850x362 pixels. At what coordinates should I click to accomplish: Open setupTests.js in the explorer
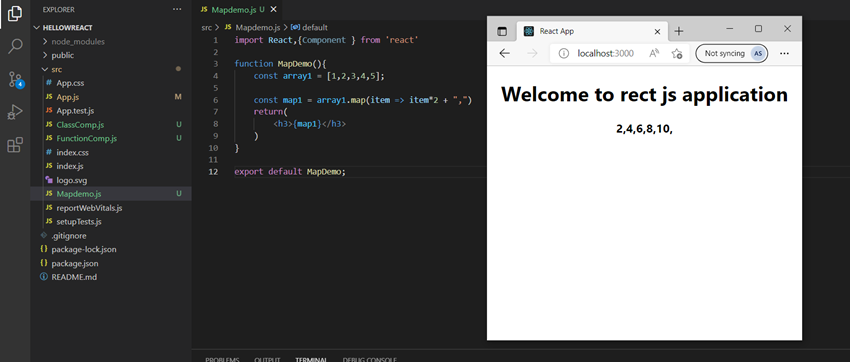[111, 222]
